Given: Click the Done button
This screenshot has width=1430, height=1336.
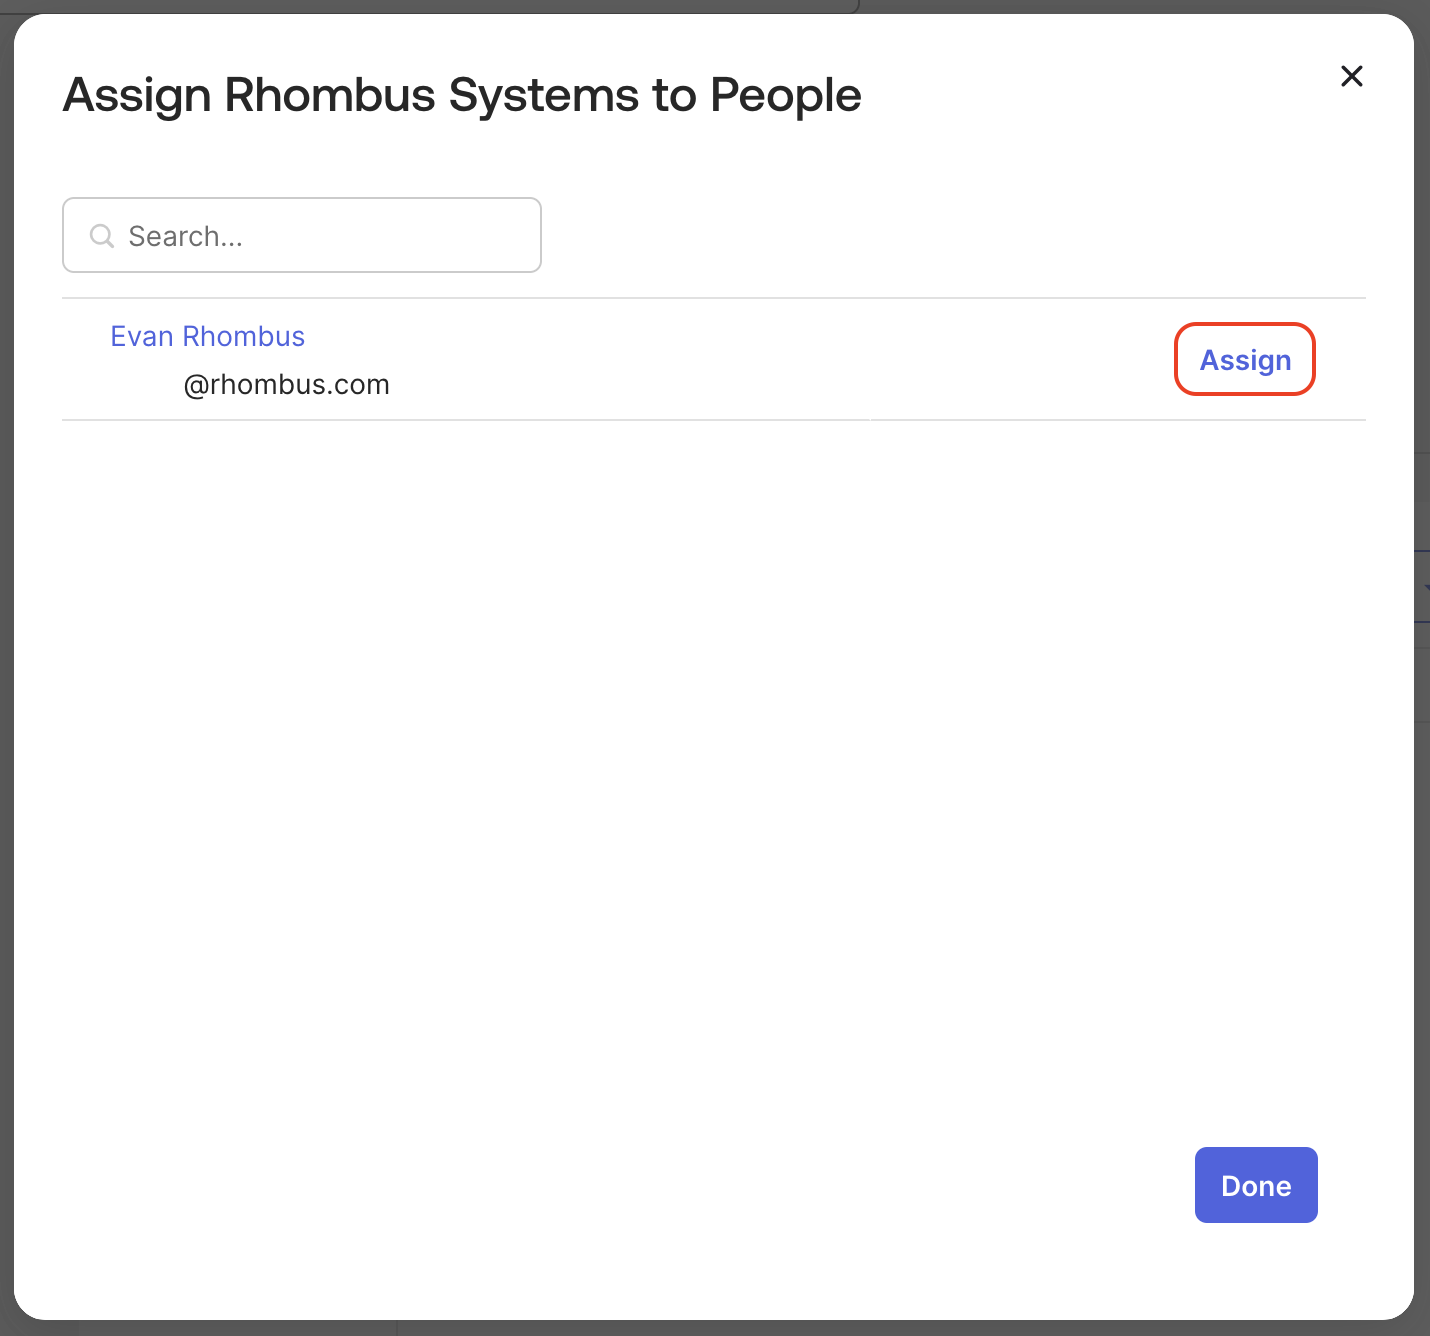Looking at the screenshot, I should pyautogui.click(x=1256, y=1185).
